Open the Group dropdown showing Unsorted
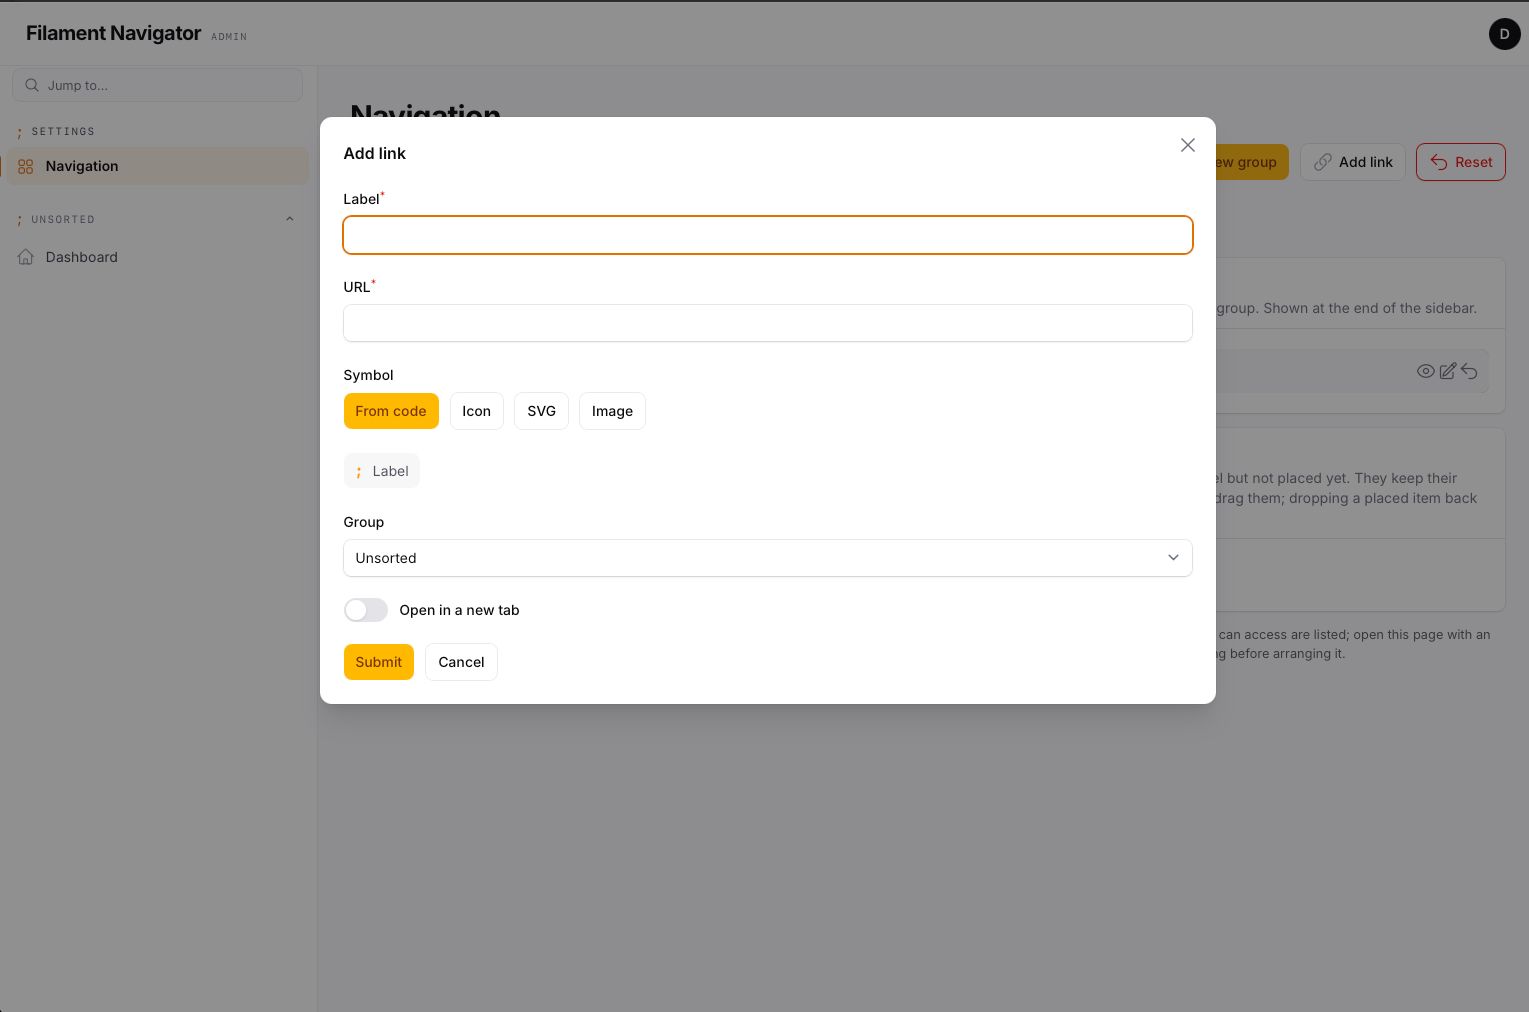The width and height of the screenshot is (1529, 1012). pos(768,558)
